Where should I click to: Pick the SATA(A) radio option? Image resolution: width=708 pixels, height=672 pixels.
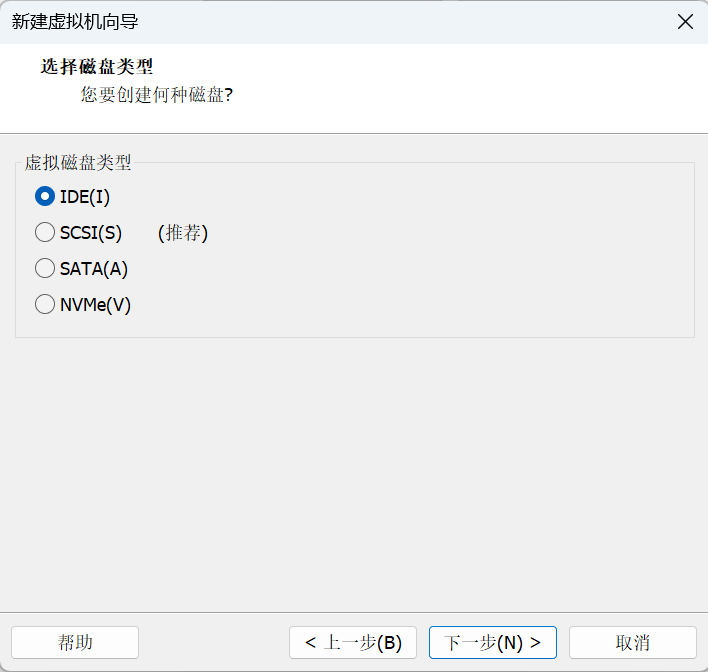coord(45,268)
